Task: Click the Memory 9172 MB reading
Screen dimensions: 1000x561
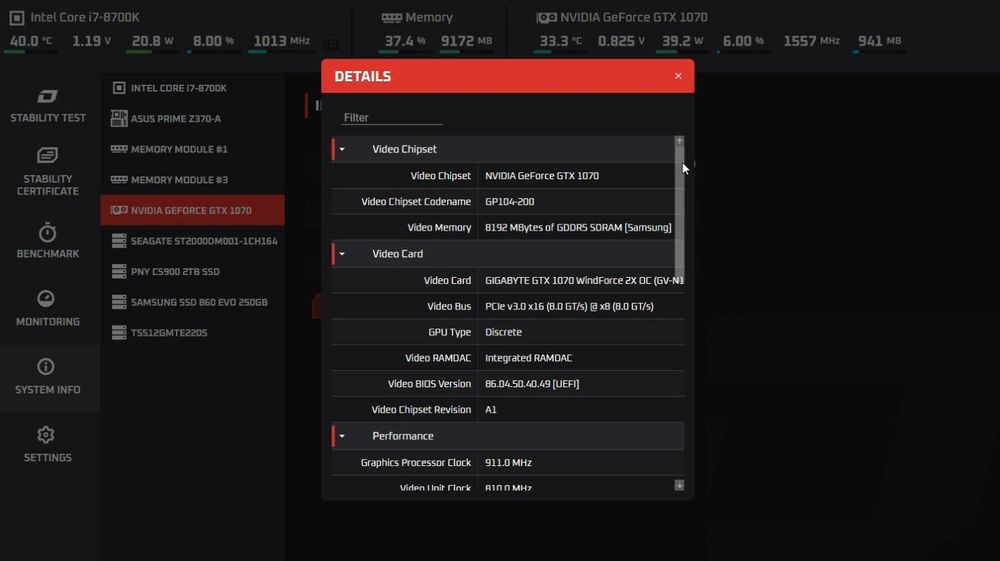Action: tap(466, 41)
